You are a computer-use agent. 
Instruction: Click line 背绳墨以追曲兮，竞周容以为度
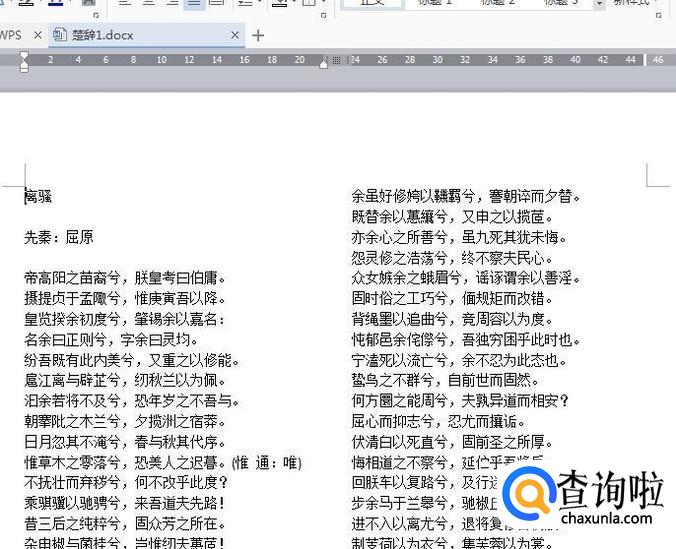[x=453, y=319]
